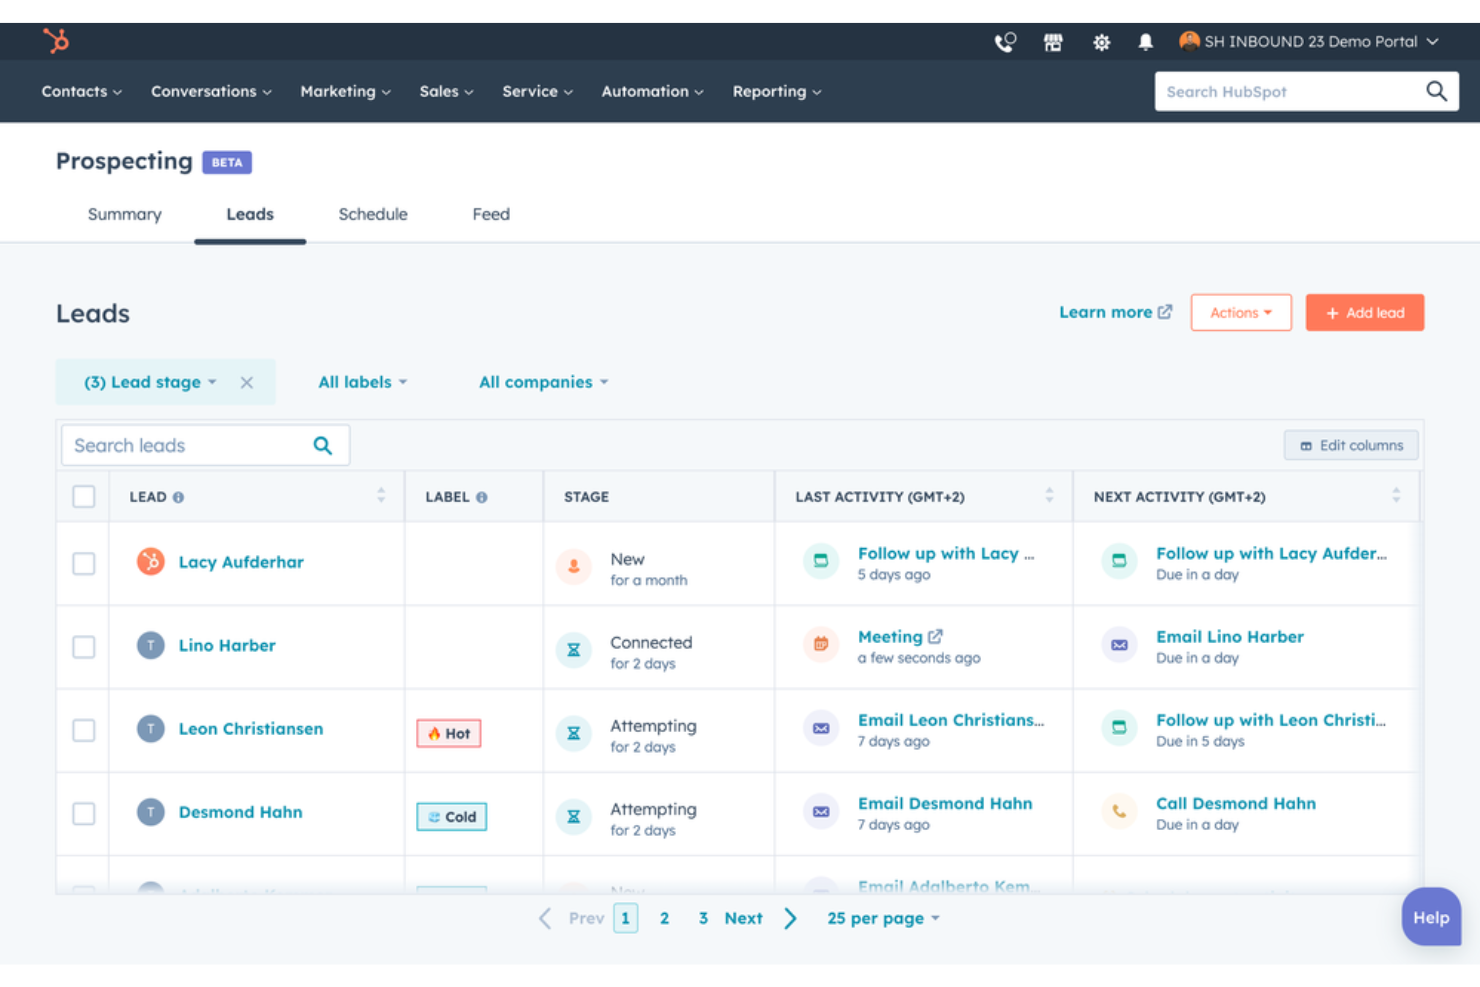Click the meeting icon on Lino Harber's last activity

820,645
